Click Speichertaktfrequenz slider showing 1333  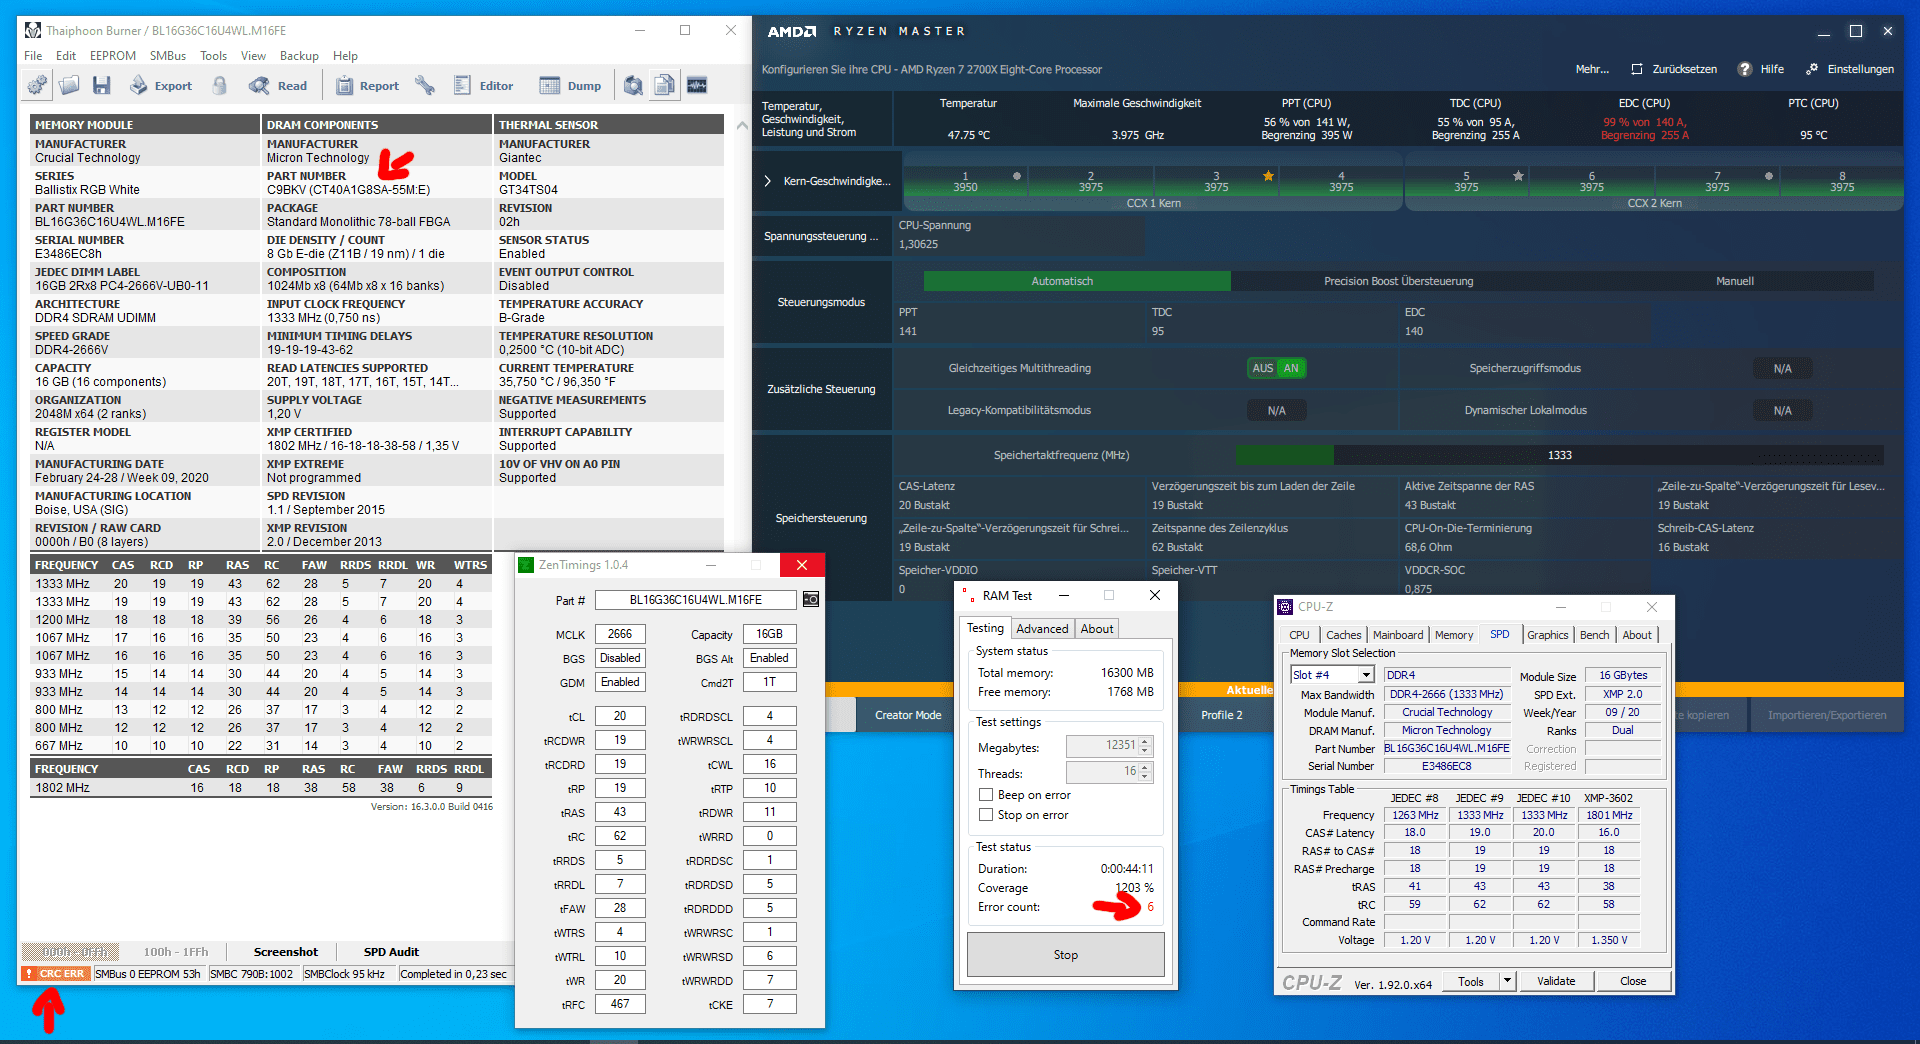coord(1559,455)
